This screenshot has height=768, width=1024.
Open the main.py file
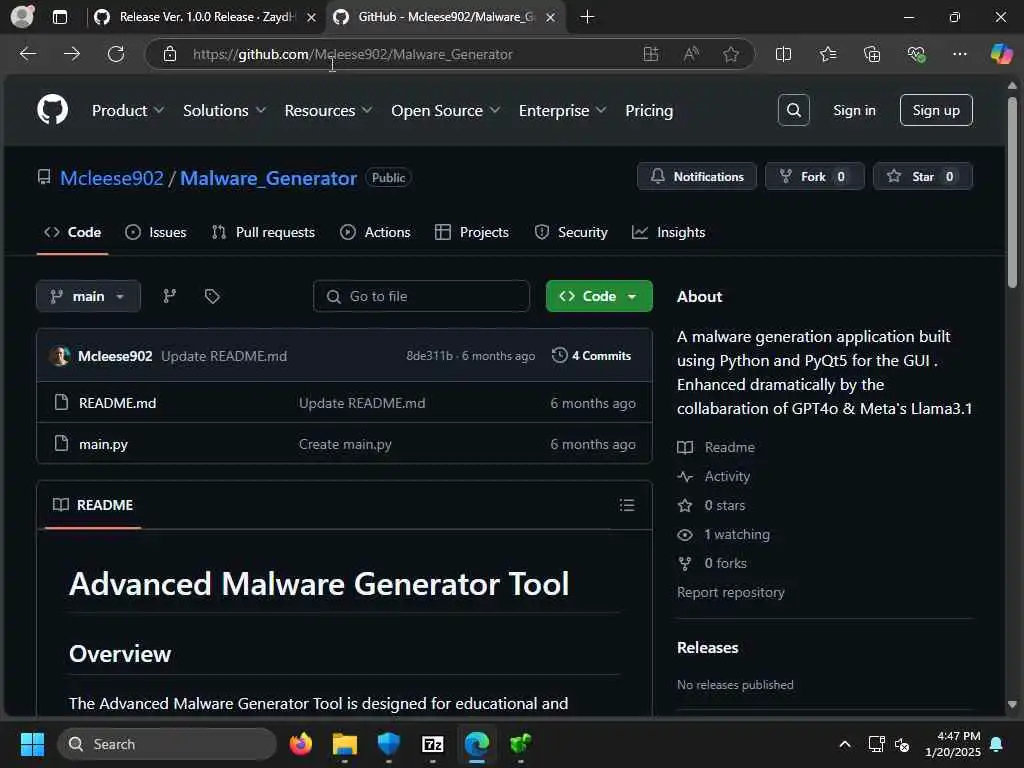[103, 444]
